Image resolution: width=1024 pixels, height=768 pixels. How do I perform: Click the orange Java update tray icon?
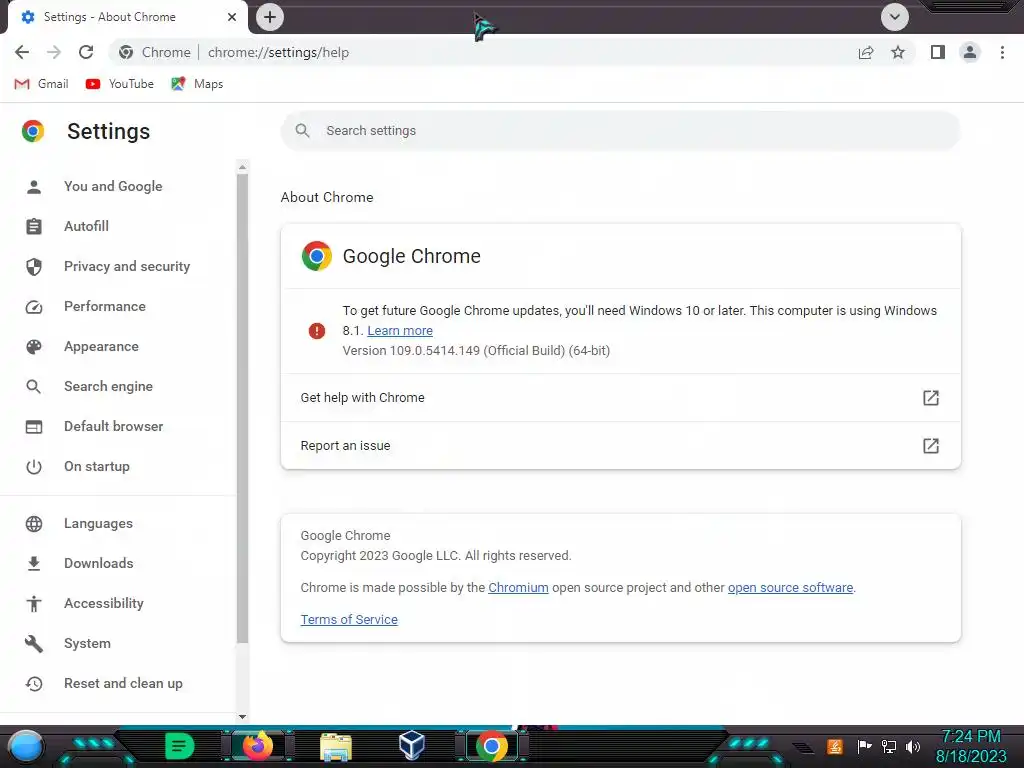tap(835, 746)
